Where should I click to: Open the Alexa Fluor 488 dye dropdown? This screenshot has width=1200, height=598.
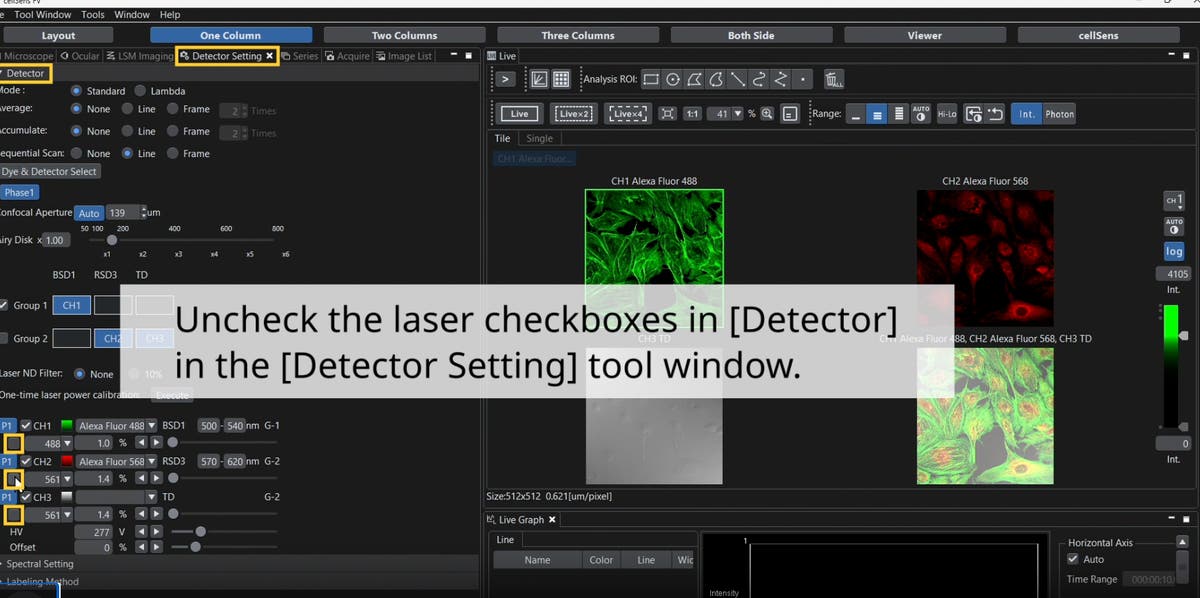150,425
